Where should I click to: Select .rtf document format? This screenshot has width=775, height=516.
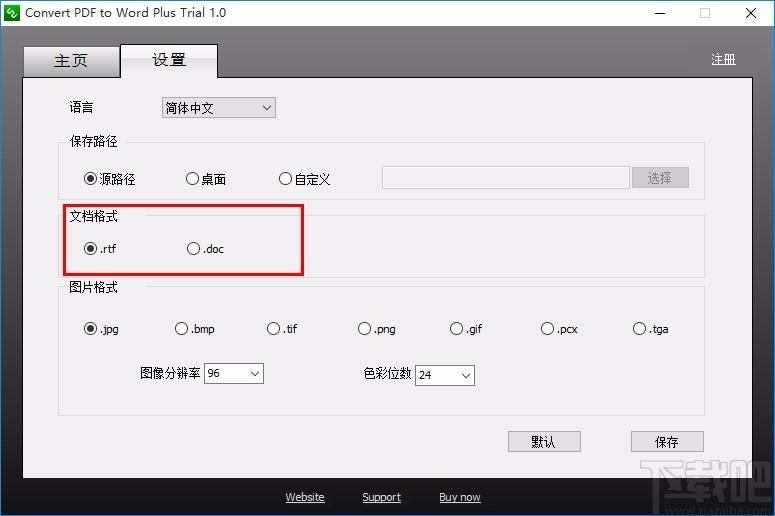(x=100, y=248)
